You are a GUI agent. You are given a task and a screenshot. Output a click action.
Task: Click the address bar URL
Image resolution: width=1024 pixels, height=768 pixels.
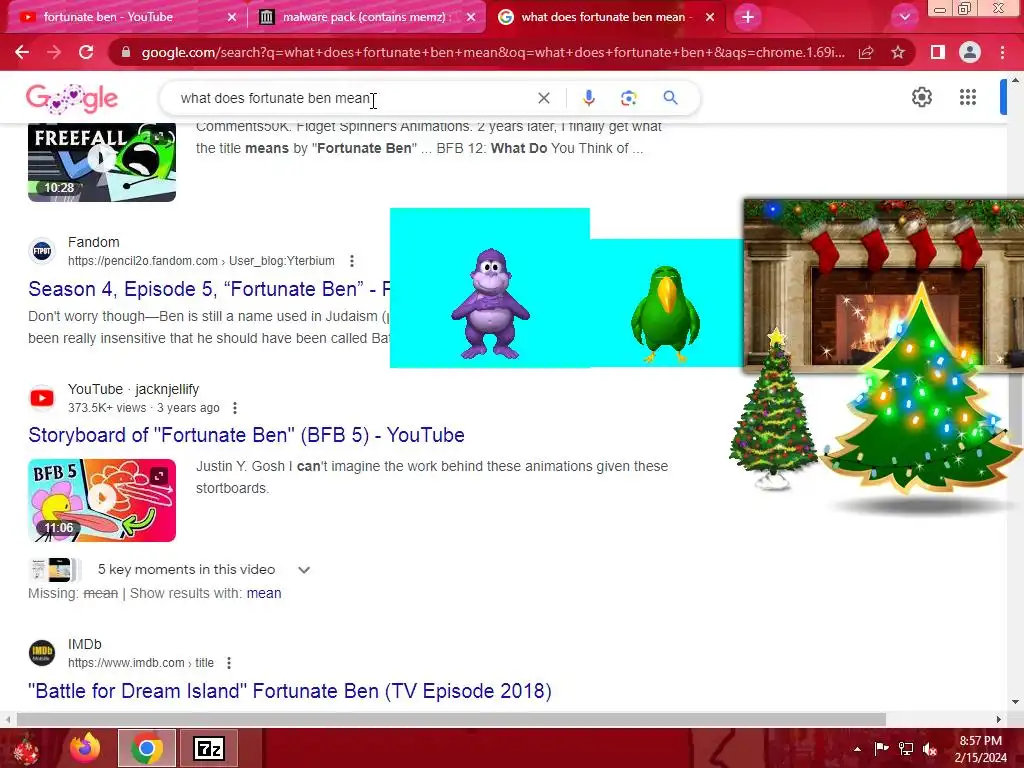(493, 52)
